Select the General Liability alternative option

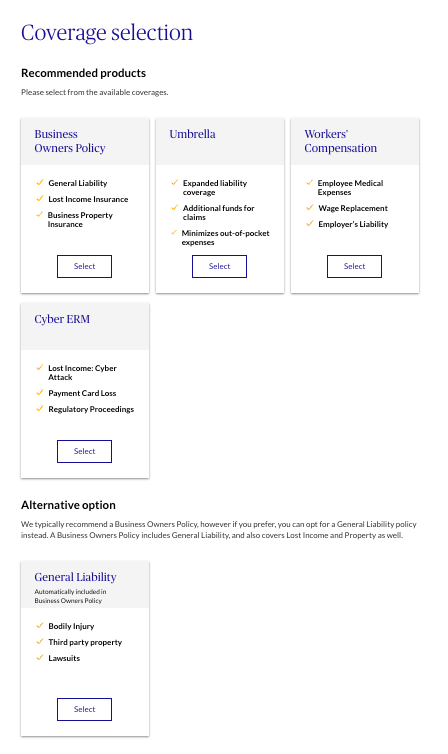(84, 709)
